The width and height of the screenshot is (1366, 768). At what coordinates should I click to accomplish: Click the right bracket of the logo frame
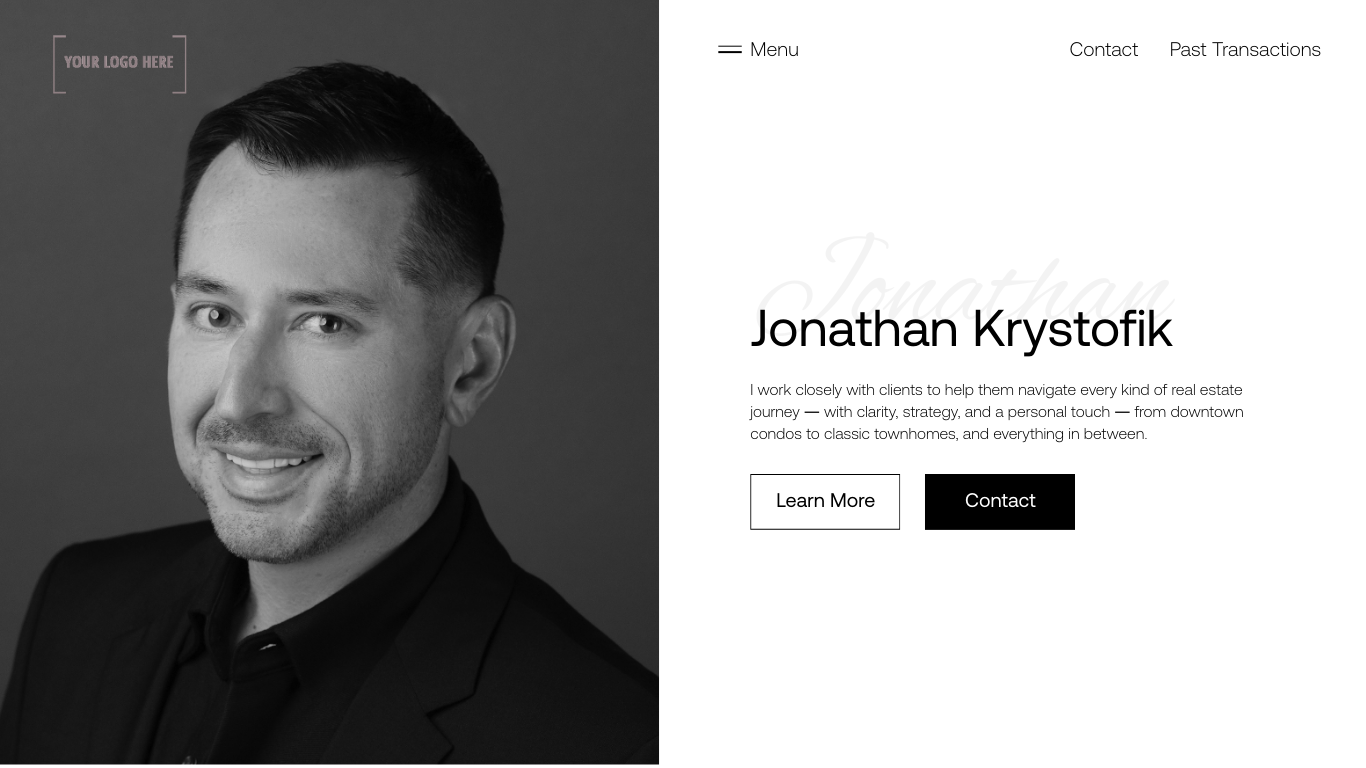tap(181, 64)
